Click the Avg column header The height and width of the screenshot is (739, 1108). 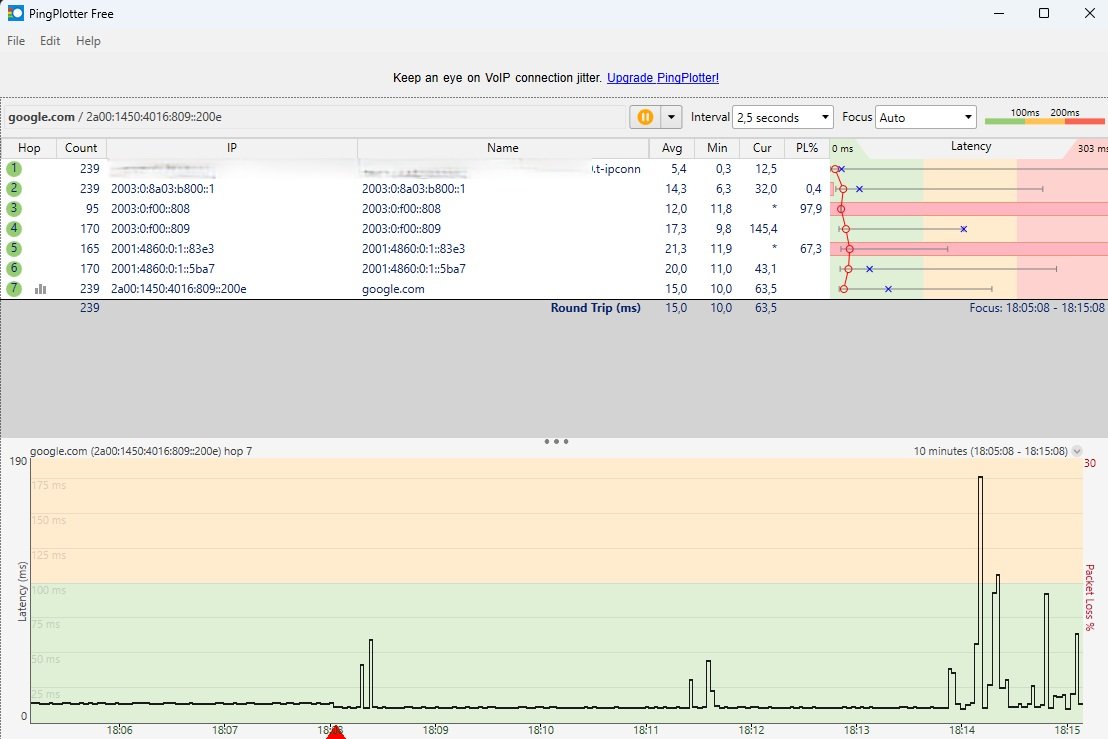(x=672, y=148)
